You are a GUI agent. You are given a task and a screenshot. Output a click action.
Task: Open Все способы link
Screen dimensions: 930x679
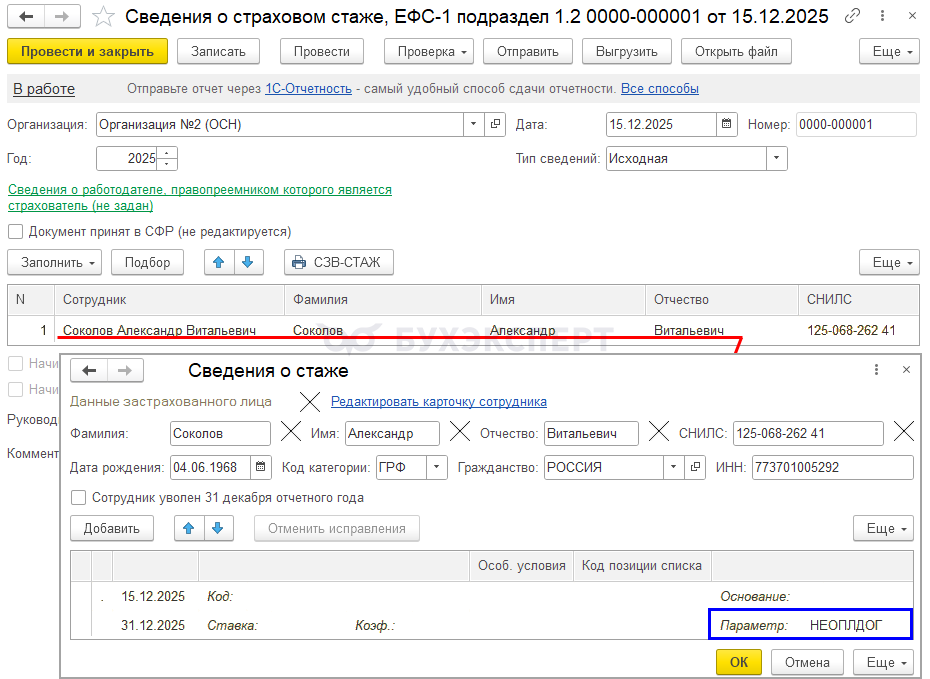tap(660, 89)
